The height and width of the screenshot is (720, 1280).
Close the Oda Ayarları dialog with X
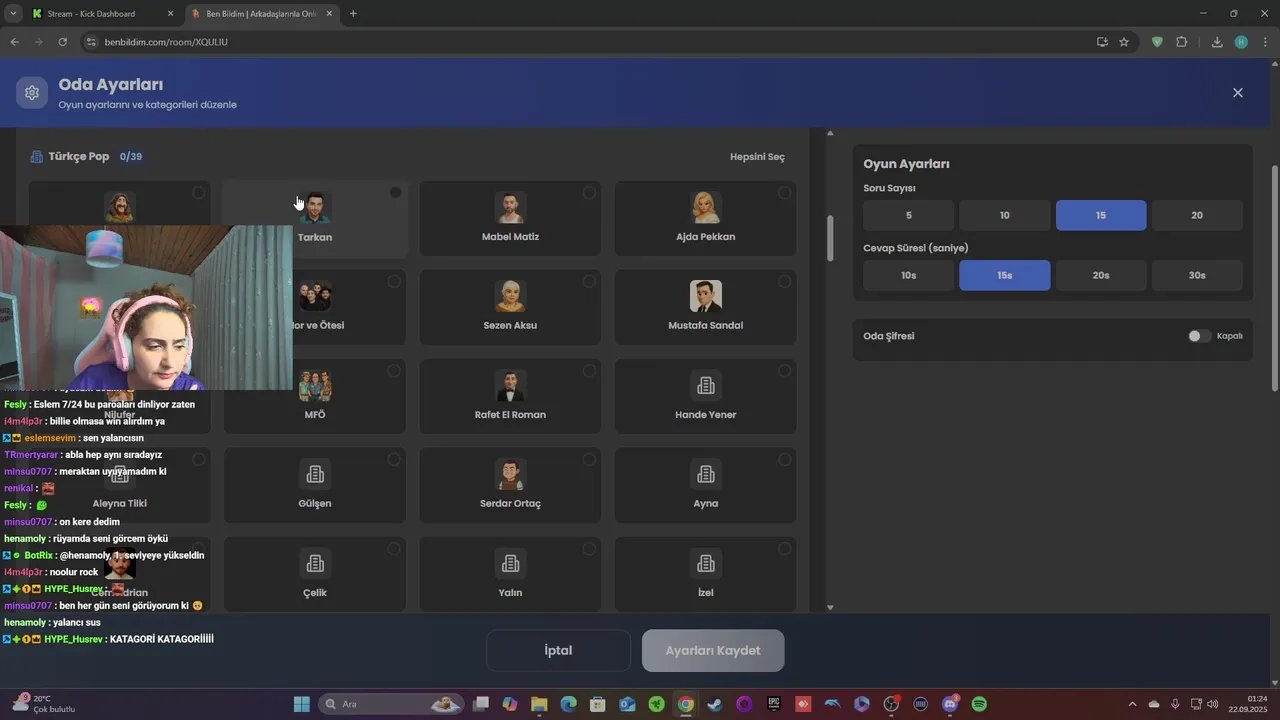[1238, 93]
